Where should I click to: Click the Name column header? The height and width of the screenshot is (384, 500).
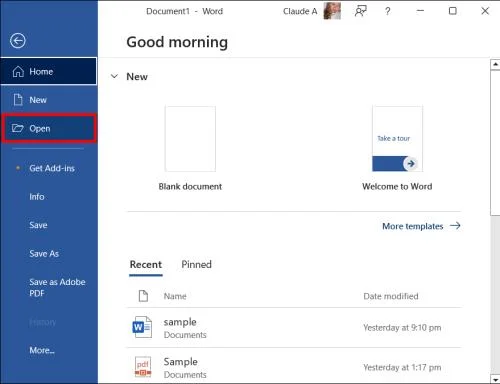(x=175, y=296)
